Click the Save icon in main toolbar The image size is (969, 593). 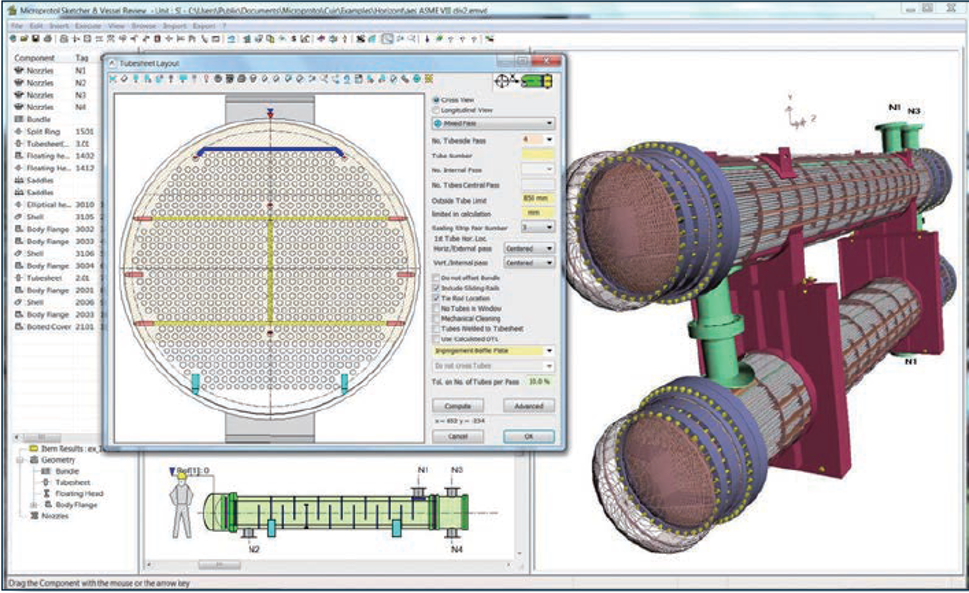33,40
